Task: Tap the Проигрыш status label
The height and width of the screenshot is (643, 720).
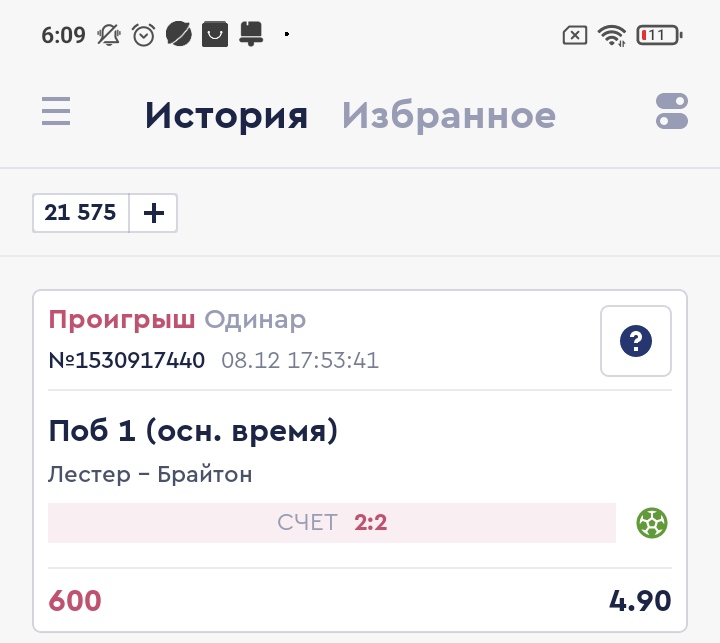Action: (122, 320)
